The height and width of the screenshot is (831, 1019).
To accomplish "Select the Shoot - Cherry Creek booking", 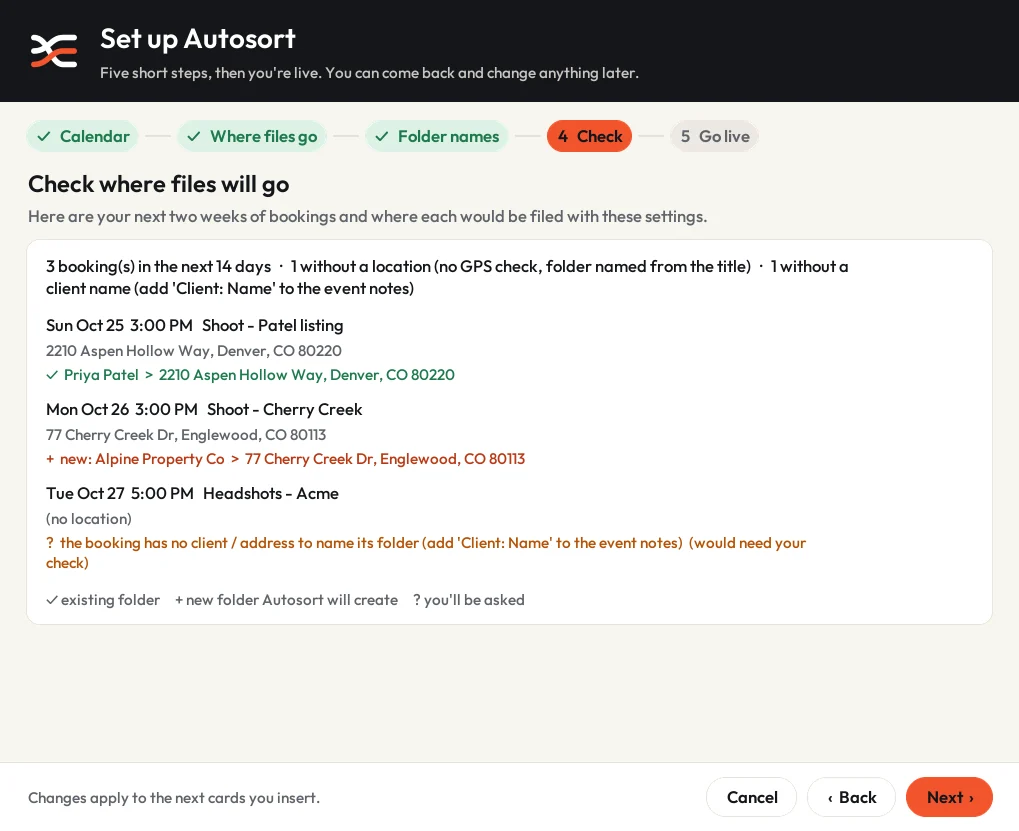I will [x=204, y=409].
